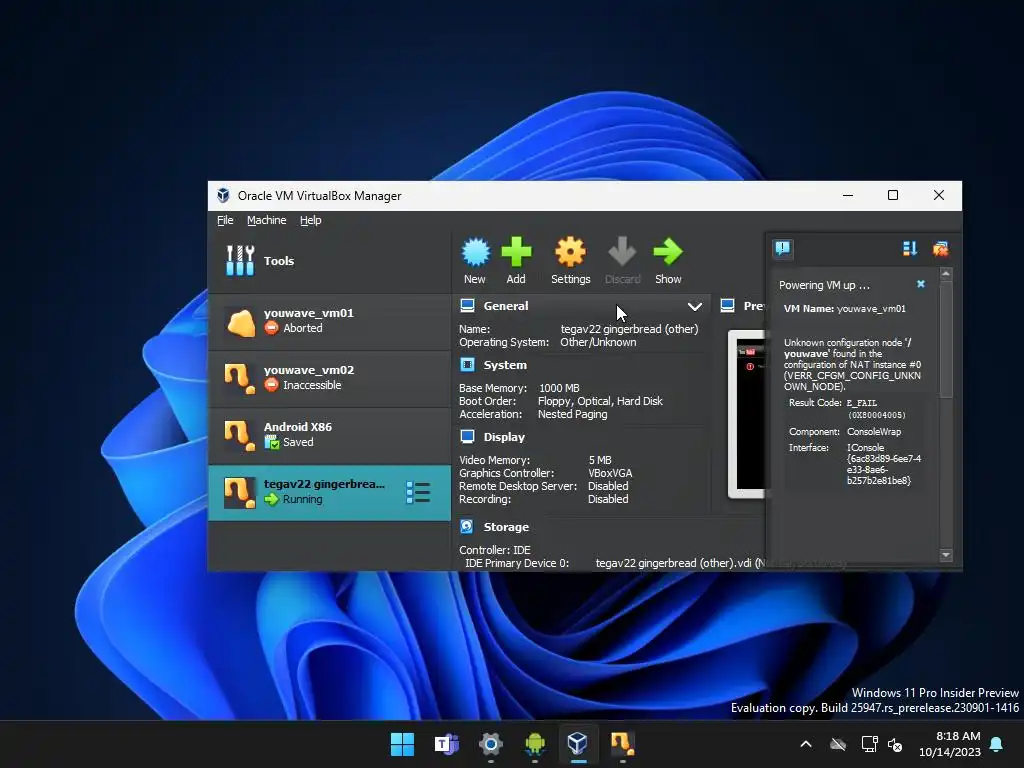Open the Android app in the taskbar
The width and height of the screenshot is (1024, 768).
534,744
